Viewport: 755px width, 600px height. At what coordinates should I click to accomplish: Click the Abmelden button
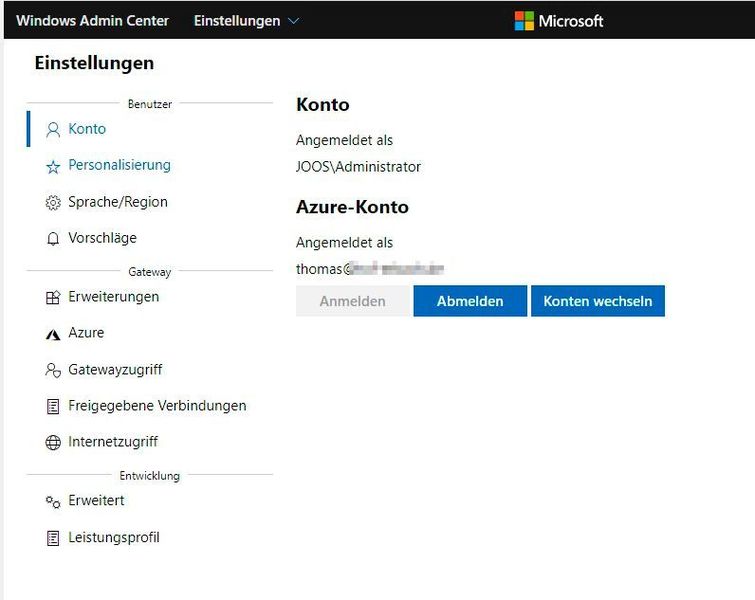click(x=470, y=301)
